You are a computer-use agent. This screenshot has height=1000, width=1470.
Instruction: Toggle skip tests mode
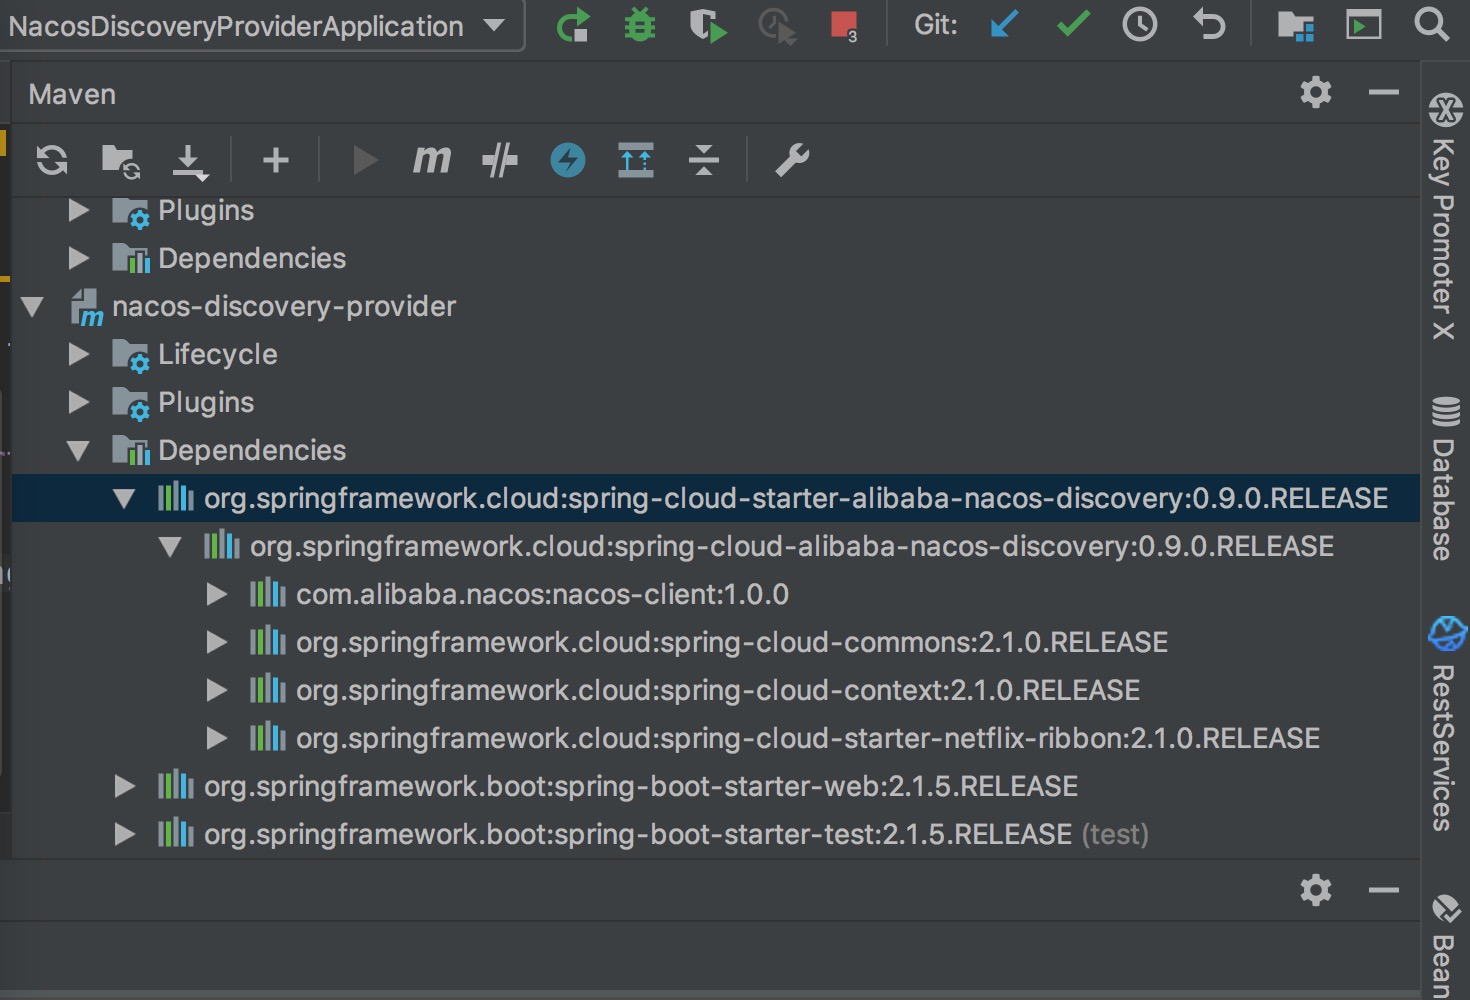point(500,160)
